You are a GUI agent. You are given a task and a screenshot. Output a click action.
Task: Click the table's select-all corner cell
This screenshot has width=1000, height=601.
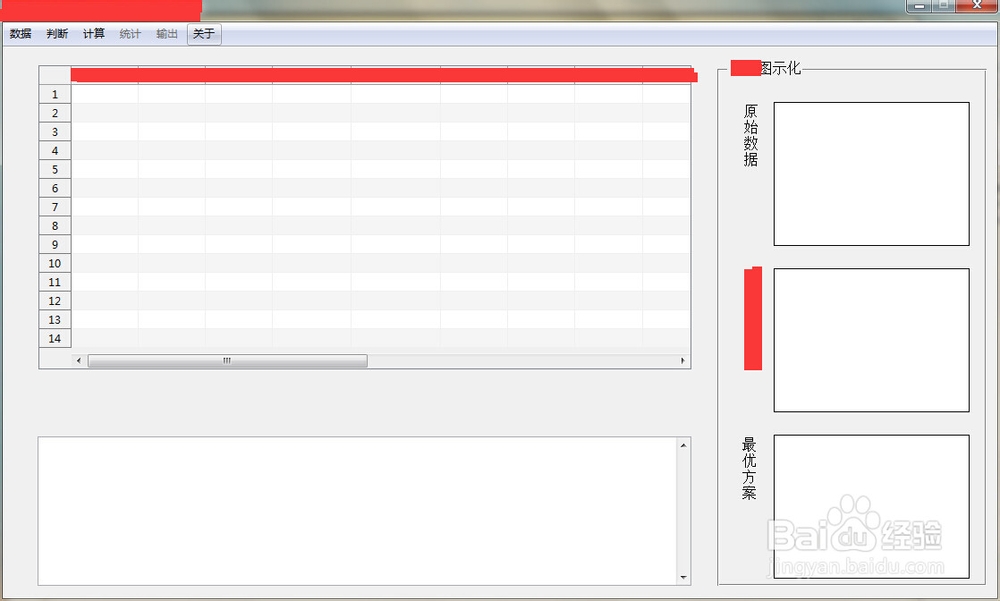coord(55,75)
